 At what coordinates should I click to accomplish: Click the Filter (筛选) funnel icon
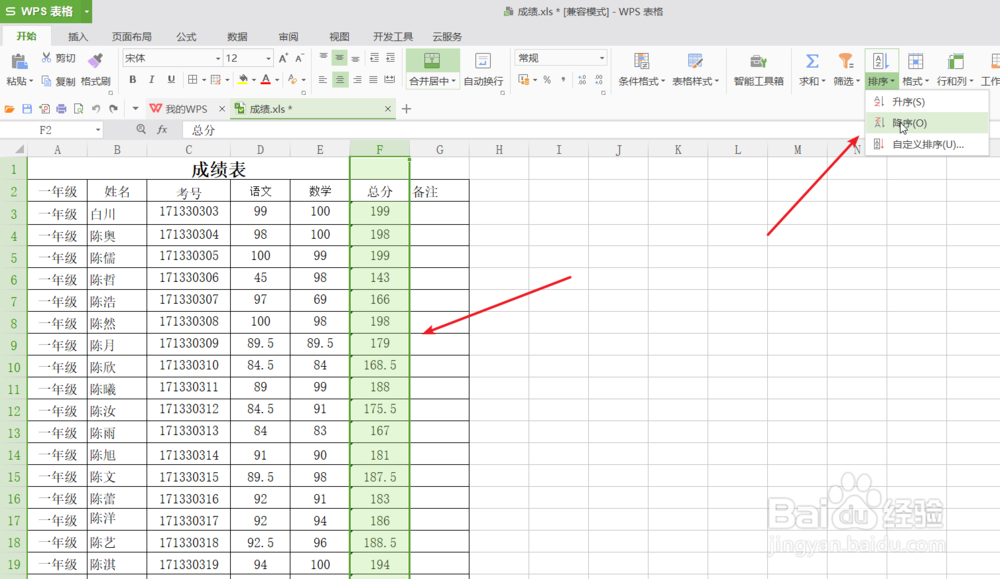pyautogui.click(x=846, y=61)
